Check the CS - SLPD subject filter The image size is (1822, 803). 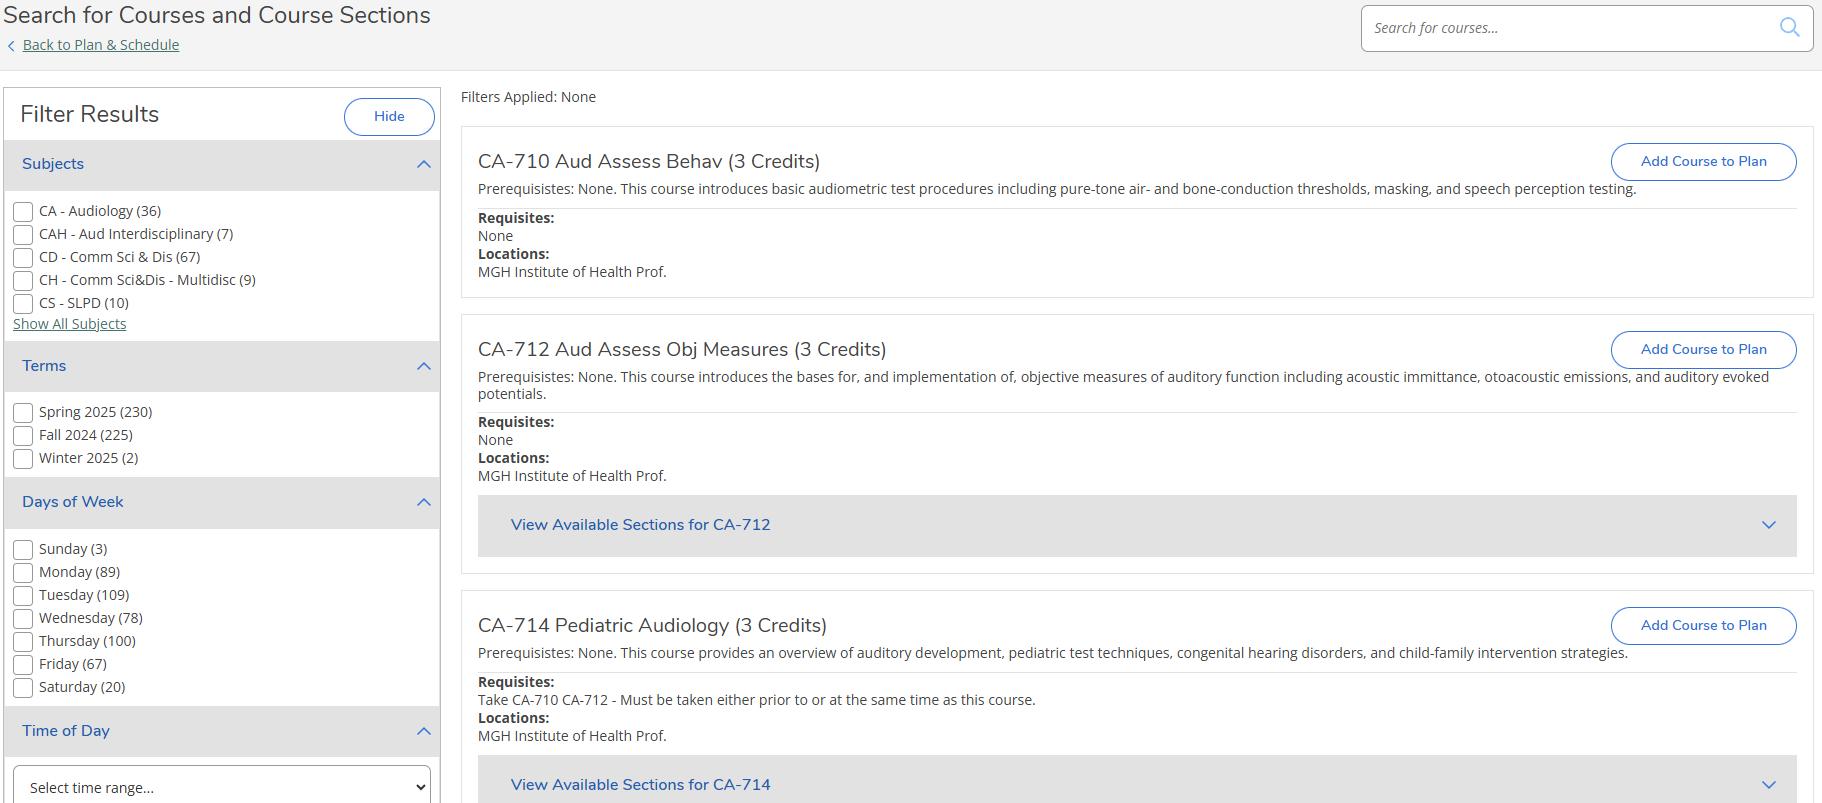point(23,303)
